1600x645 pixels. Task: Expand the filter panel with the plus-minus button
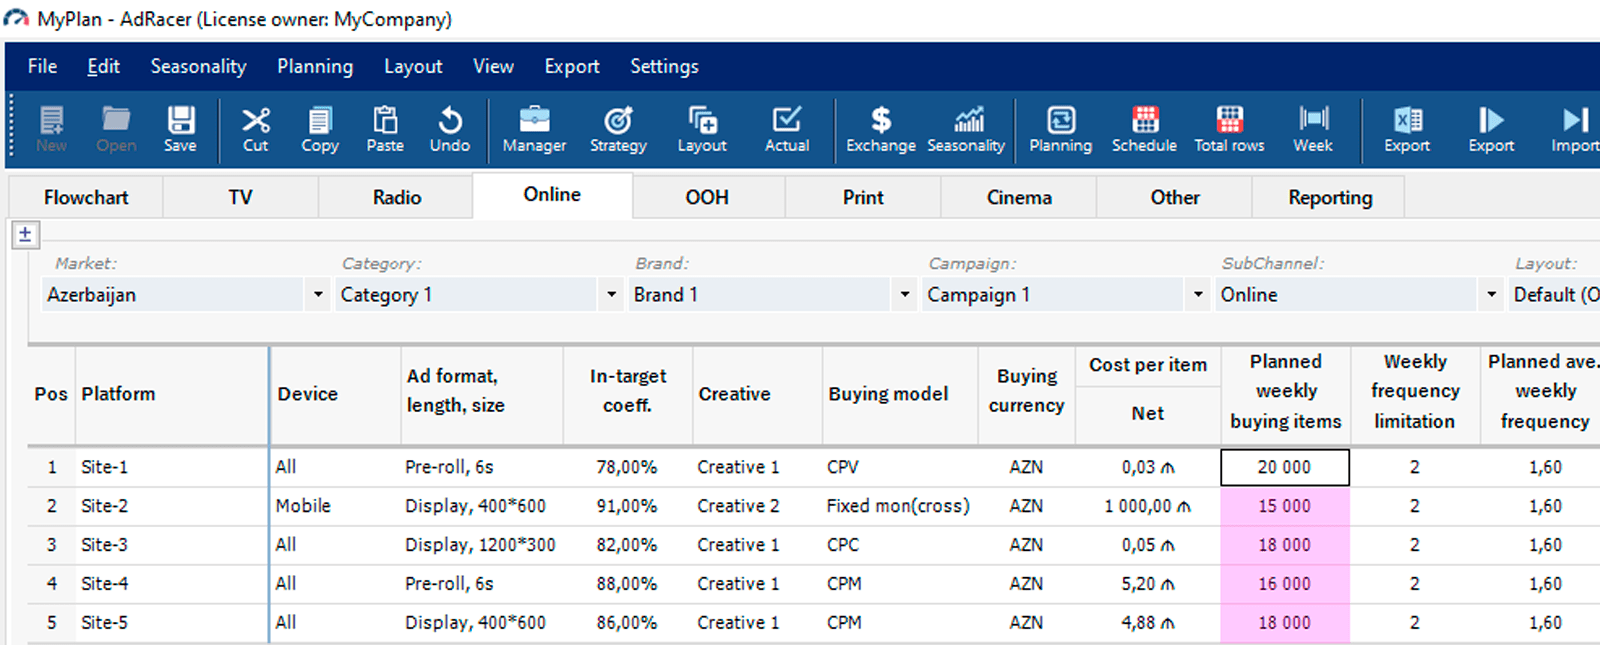pyautogui.click(x=25, y=235)
